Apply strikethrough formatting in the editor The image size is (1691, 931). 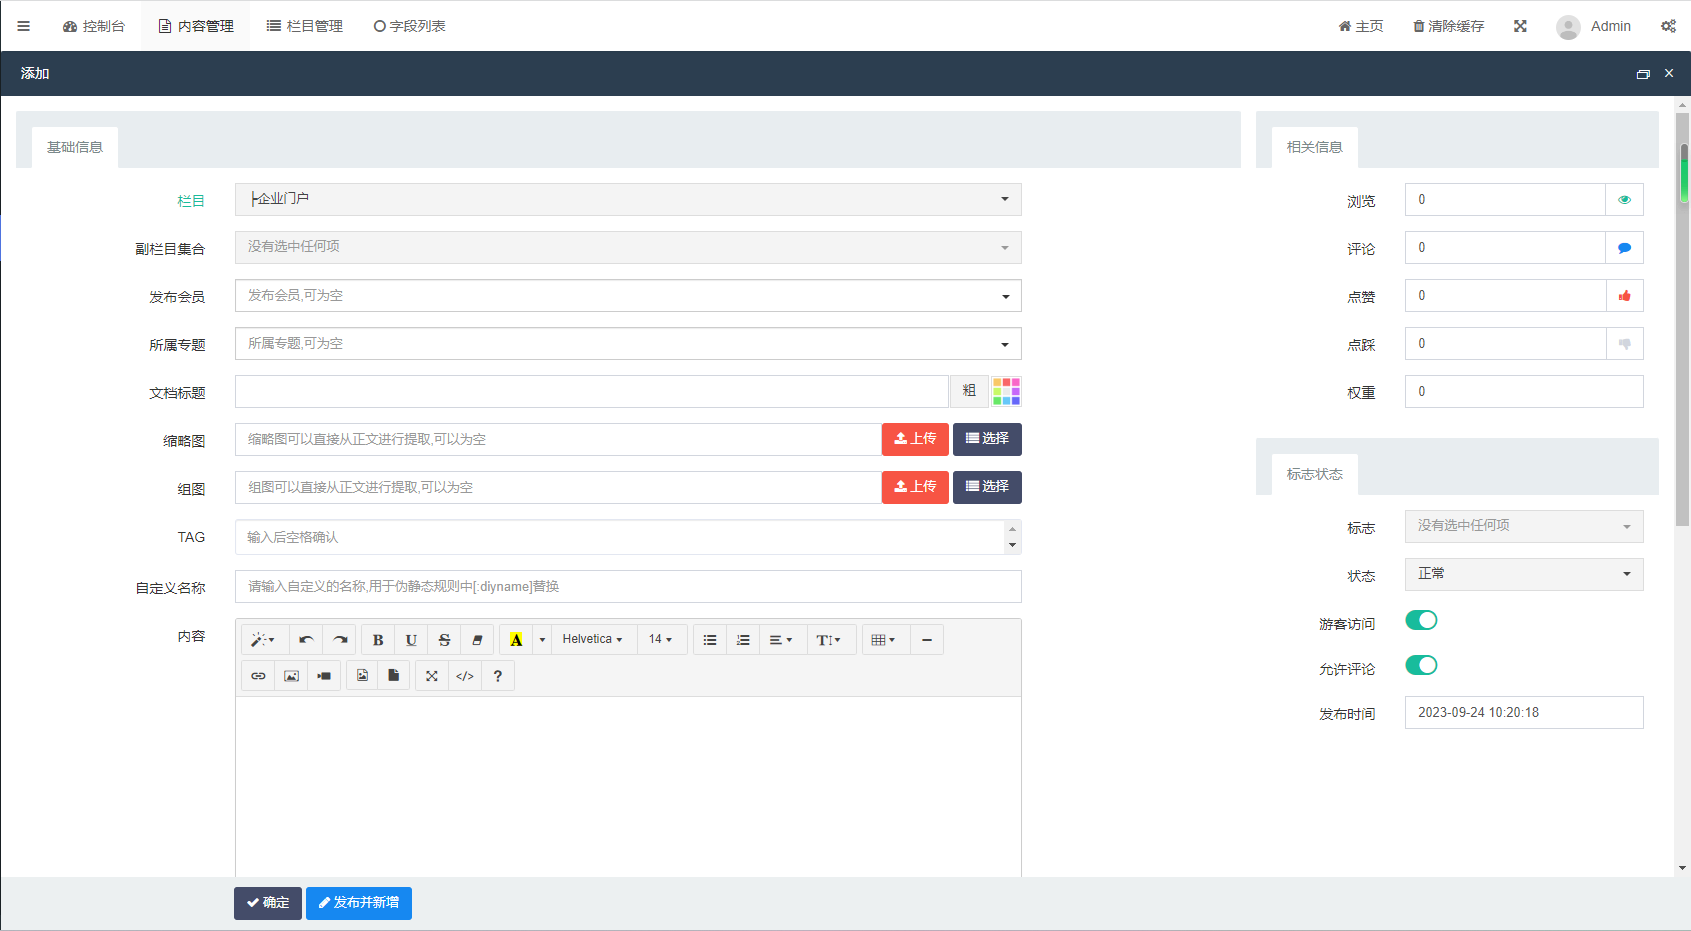pyautogui.click(x=444, y=640)
